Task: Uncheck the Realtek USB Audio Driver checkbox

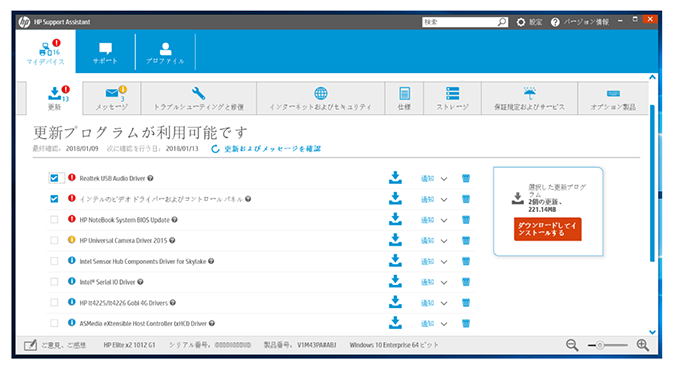Action: (54, 178)
